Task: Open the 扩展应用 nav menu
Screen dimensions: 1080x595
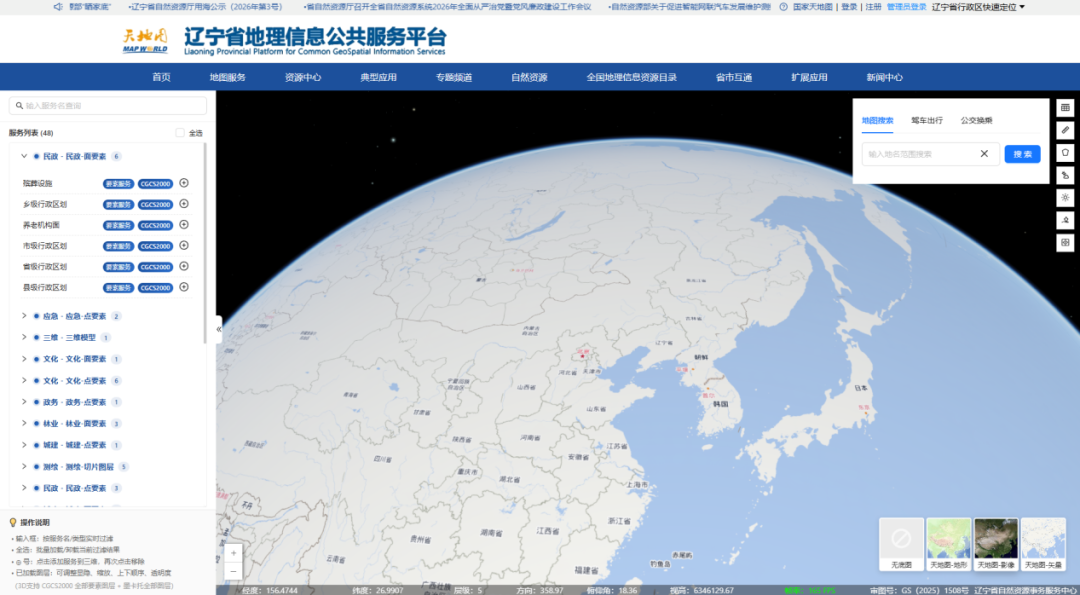Action: pos(809,77)
